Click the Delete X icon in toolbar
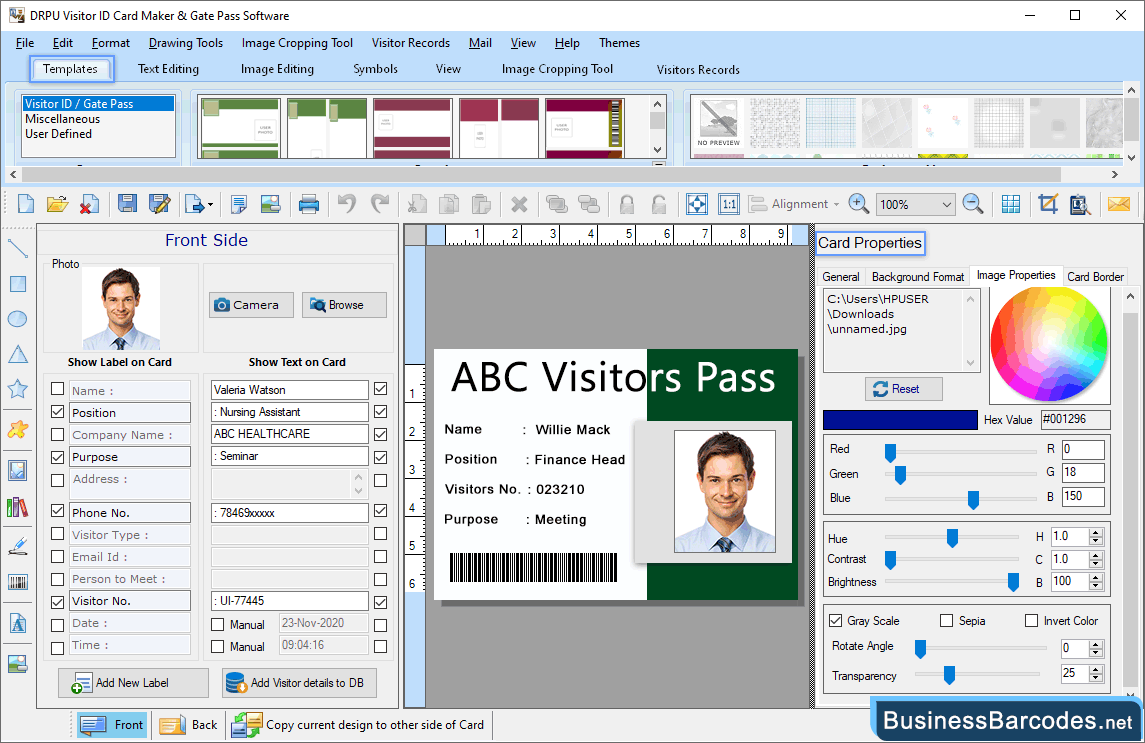This screenshot has height=743, width=1145. (519, 205)
